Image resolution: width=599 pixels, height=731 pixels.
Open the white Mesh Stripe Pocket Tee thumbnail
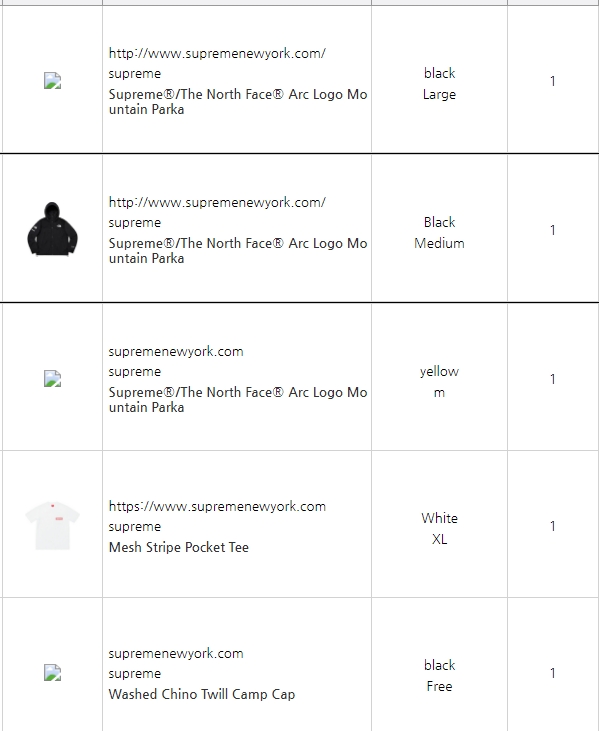[52, 525]
